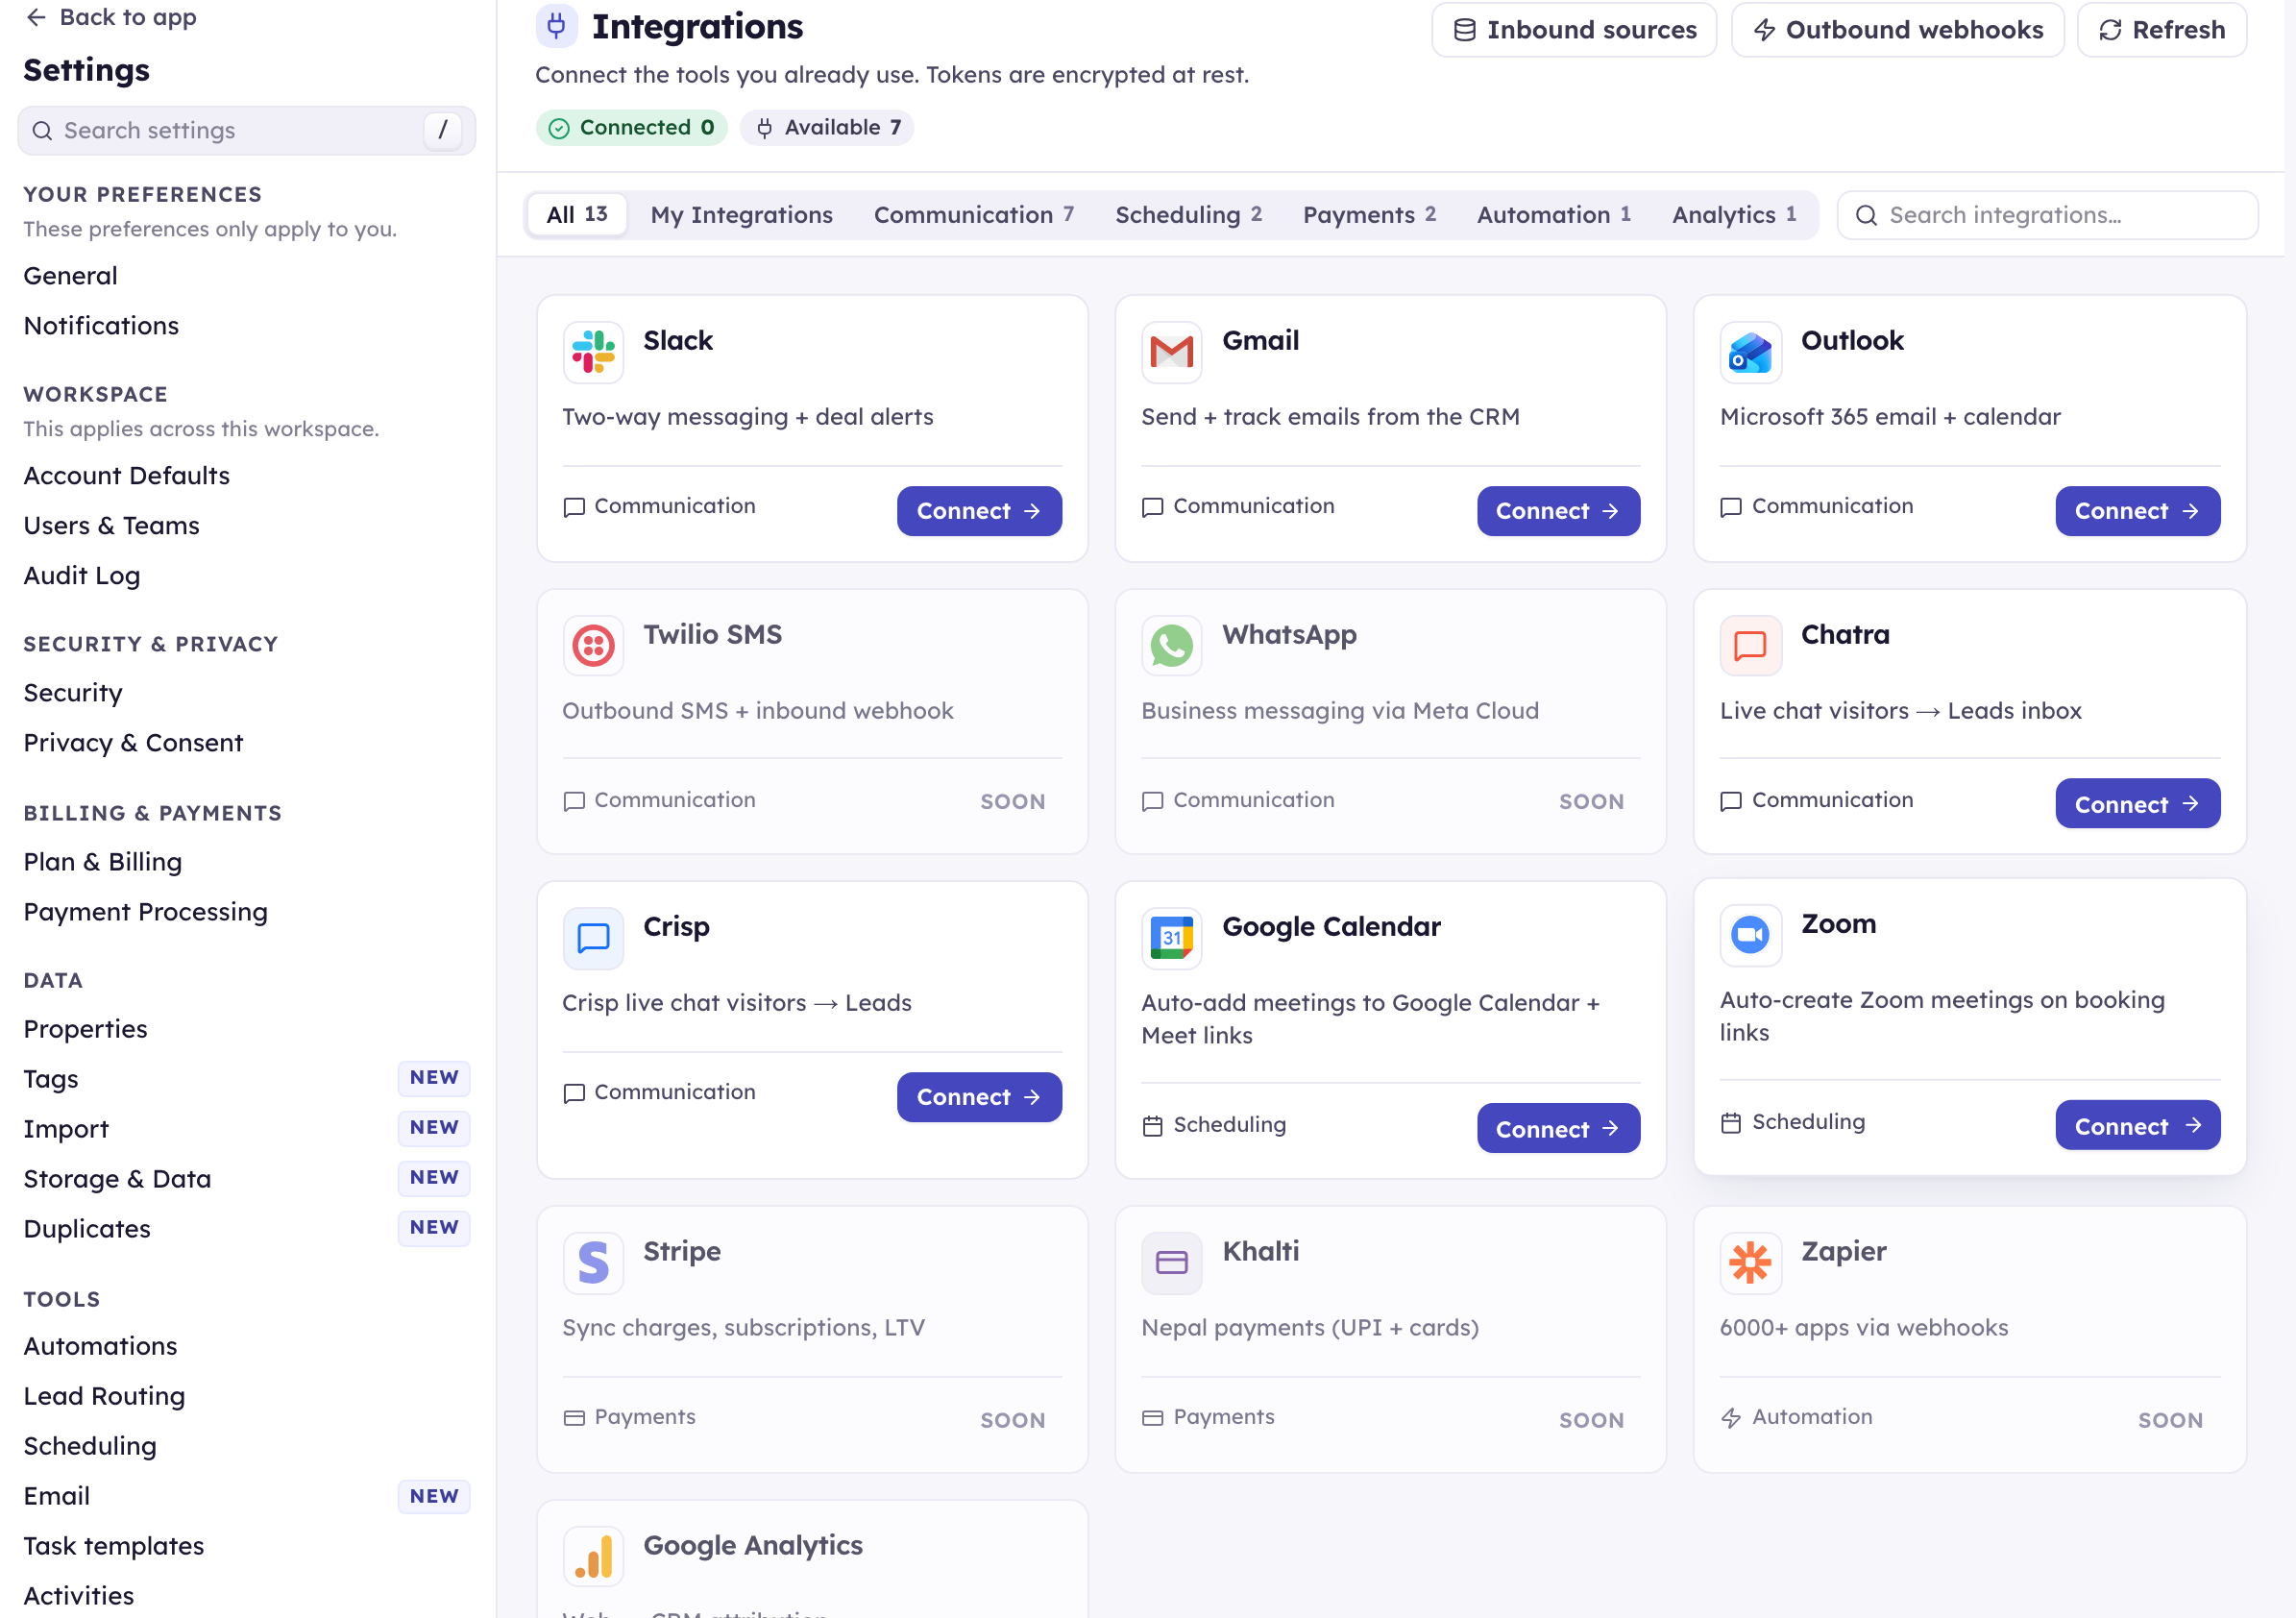Open the Tags settings page
2296x1618 pixels.
pos(51,1079)
